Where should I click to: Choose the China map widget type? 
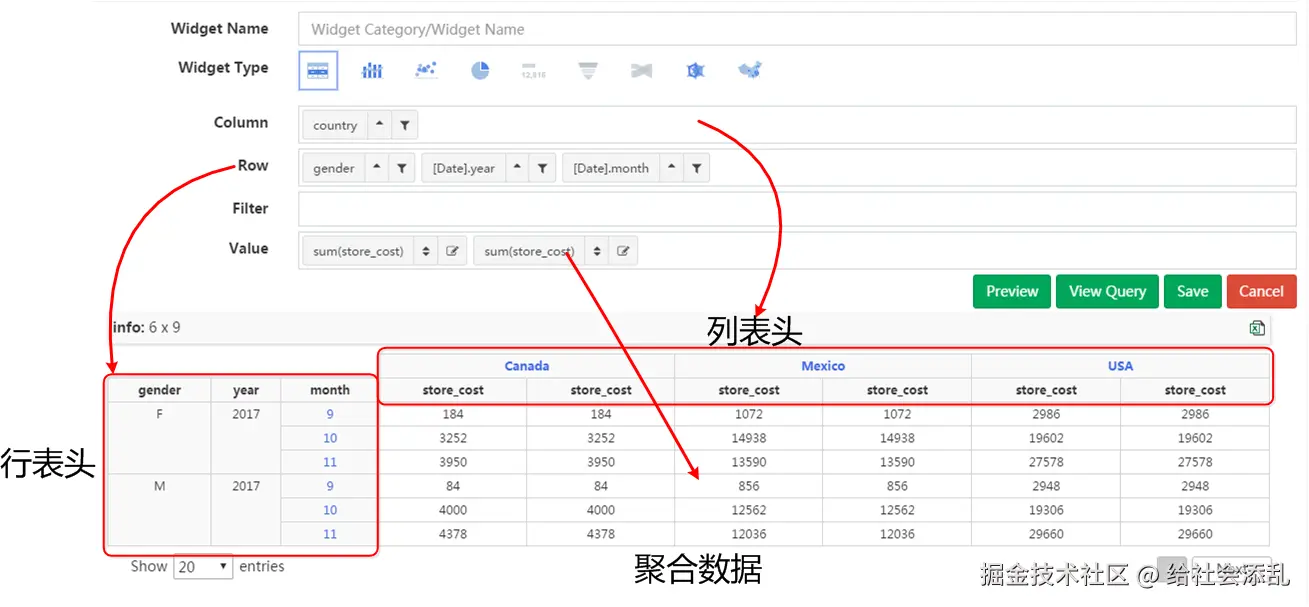750,70
